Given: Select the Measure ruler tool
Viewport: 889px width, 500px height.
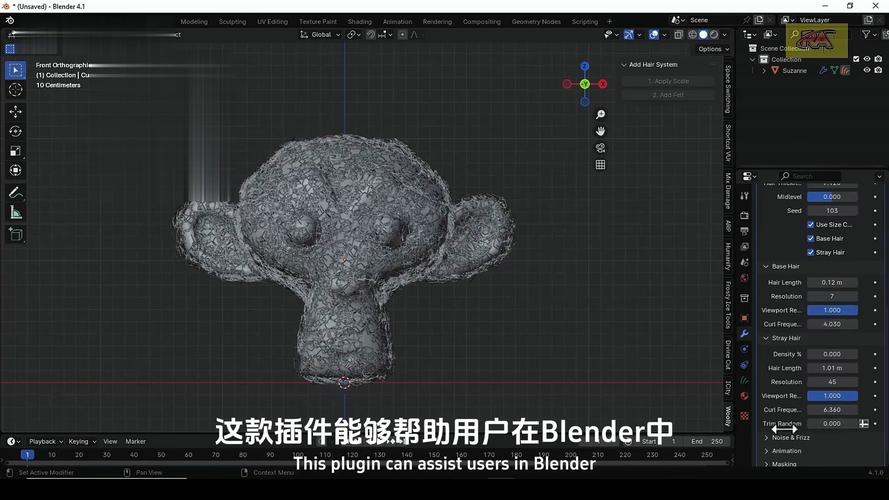Looking at the screenshot, I should pos(15,213).
